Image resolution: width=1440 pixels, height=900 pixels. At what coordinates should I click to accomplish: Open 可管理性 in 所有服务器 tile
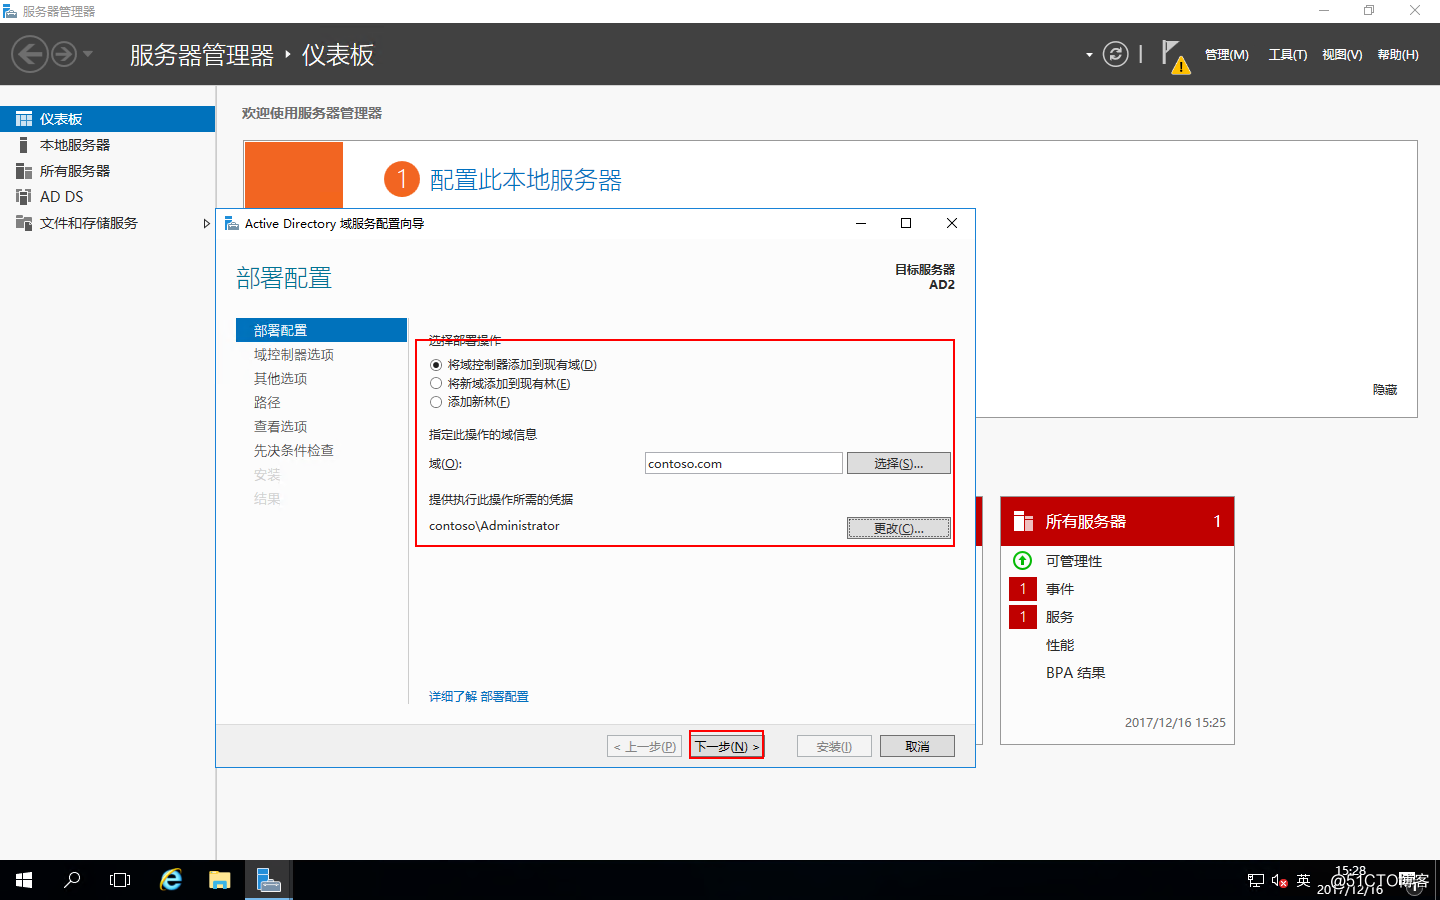pyautogui.click(x=1074, y=561)
